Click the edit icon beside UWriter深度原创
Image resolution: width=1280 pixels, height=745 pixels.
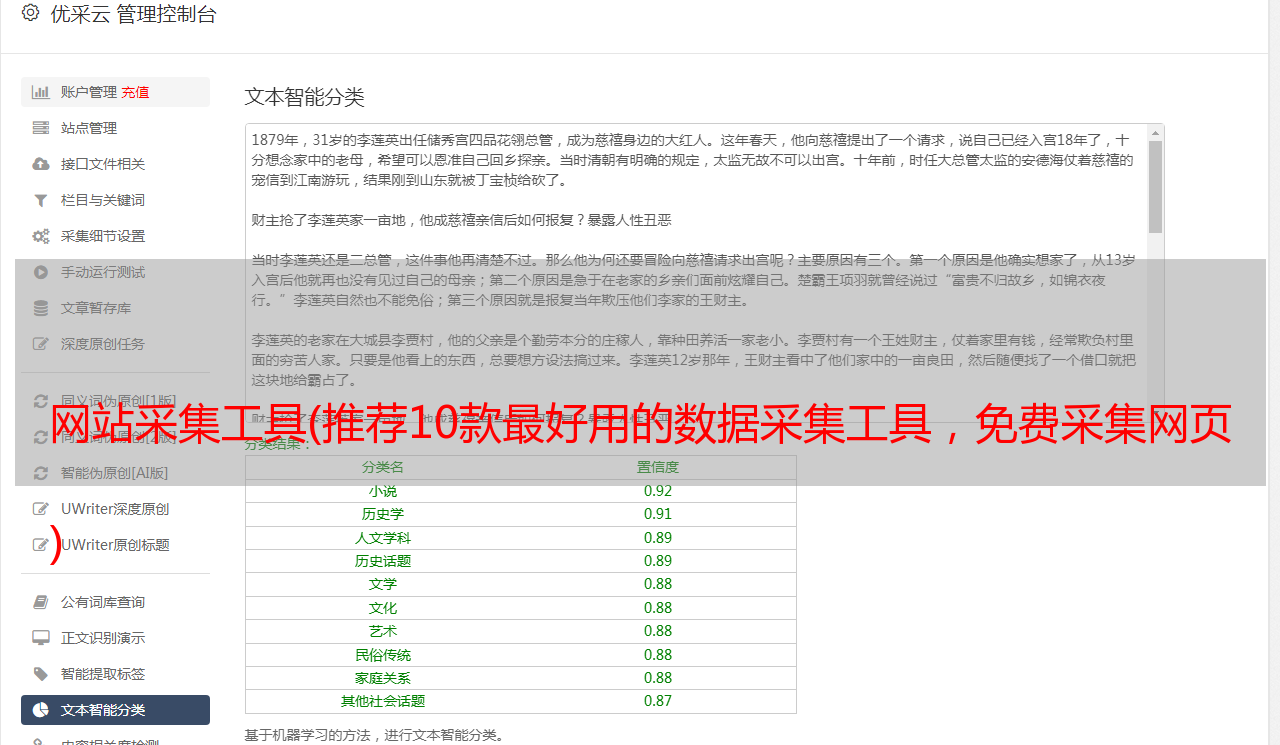click(x=41, y=509)
